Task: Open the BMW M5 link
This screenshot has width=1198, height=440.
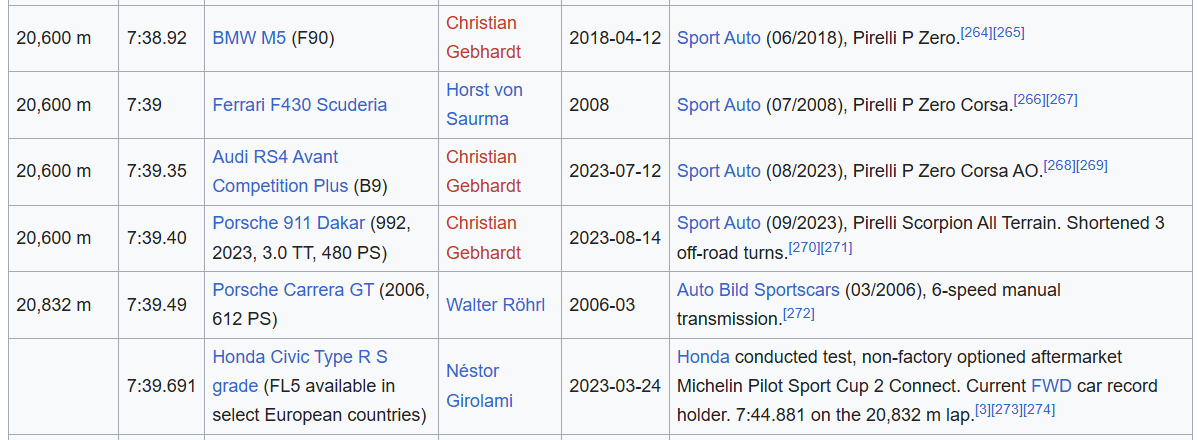Action: tap(249, 38)
